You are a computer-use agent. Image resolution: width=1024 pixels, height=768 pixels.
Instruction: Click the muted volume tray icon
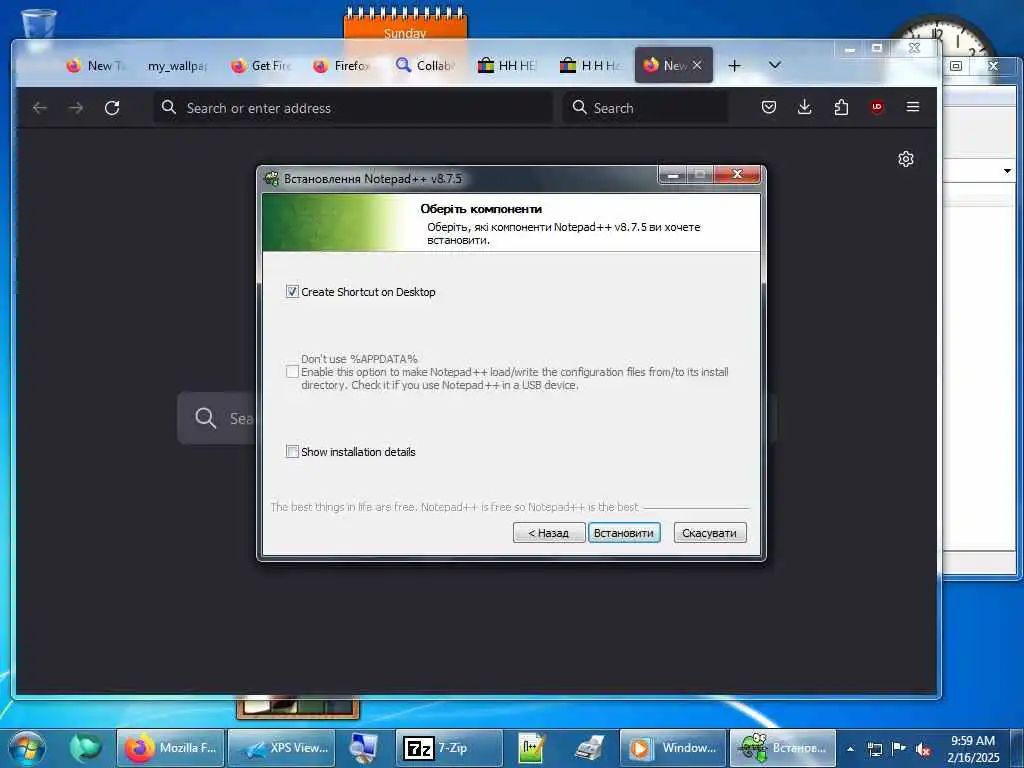point(923,749)
